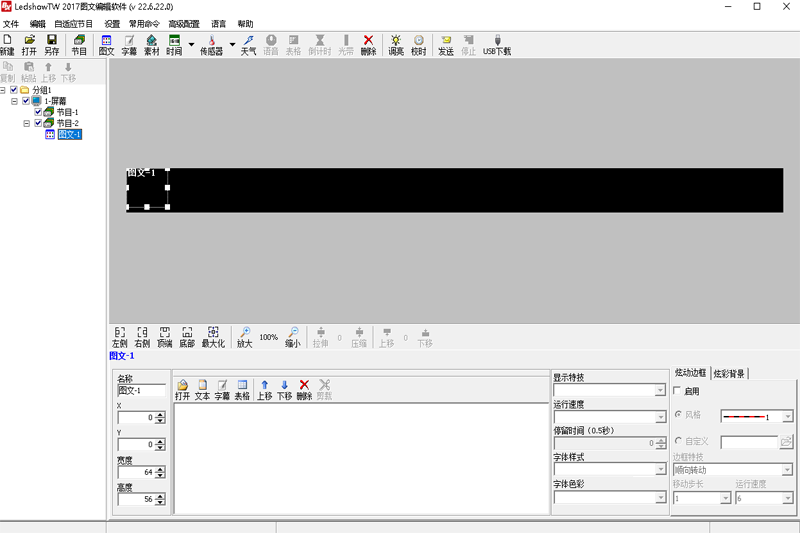Click the 放大 zoom in icon
Screen dimensions: 800x533
pos(244,337)
